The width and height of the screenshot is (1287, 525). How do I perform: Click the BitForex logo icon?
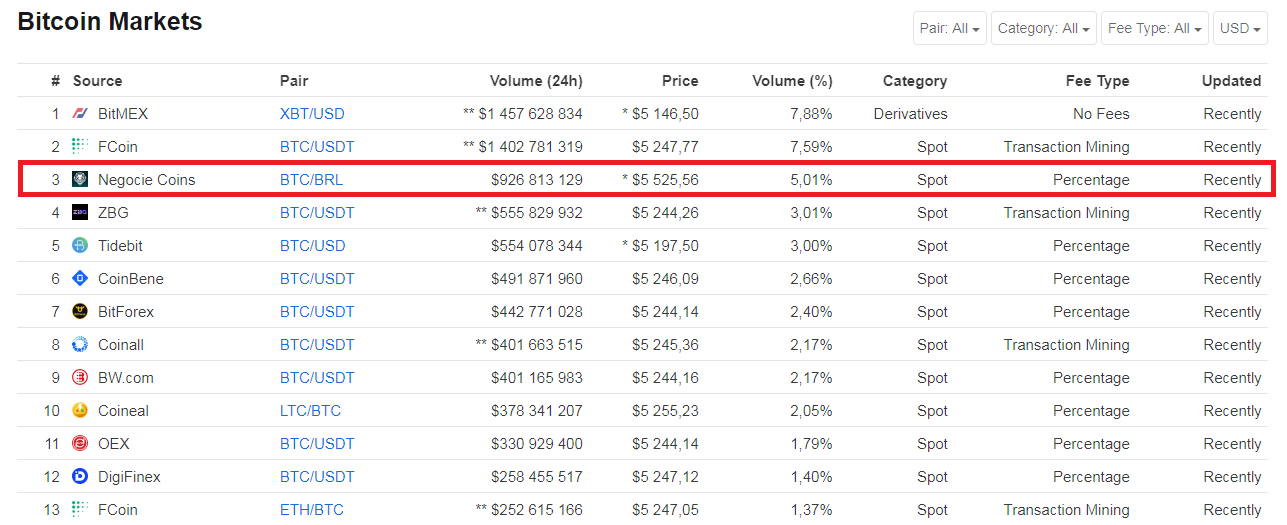point(81,312)
